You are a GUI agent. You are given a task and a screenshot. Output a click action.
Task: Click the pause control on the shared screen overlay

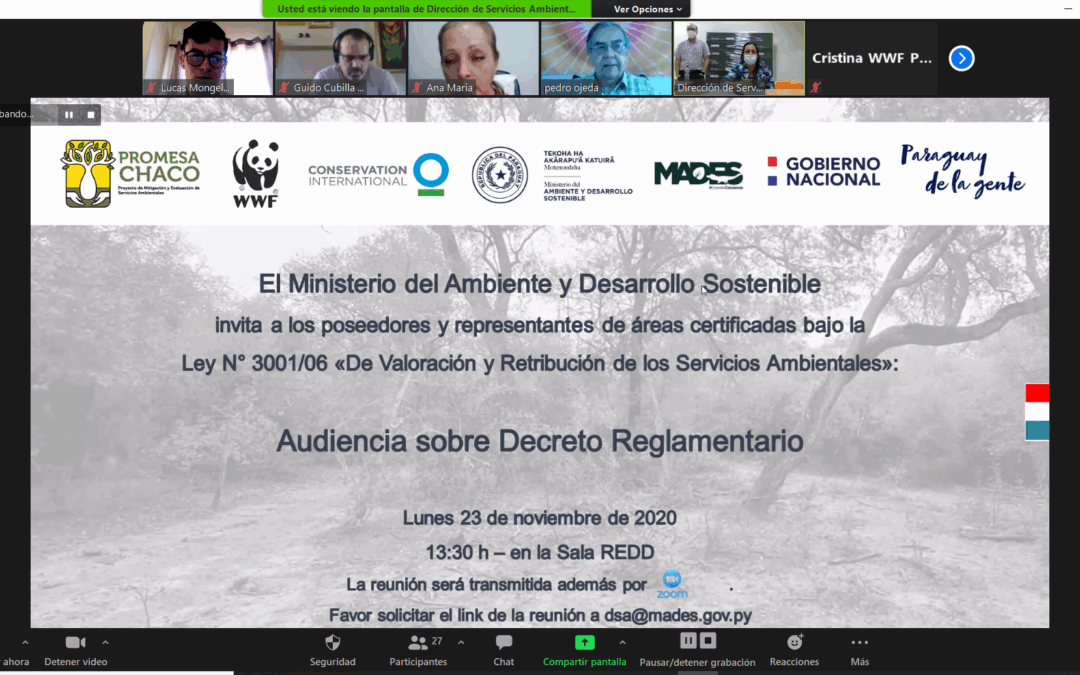click(x=68, y=113)
